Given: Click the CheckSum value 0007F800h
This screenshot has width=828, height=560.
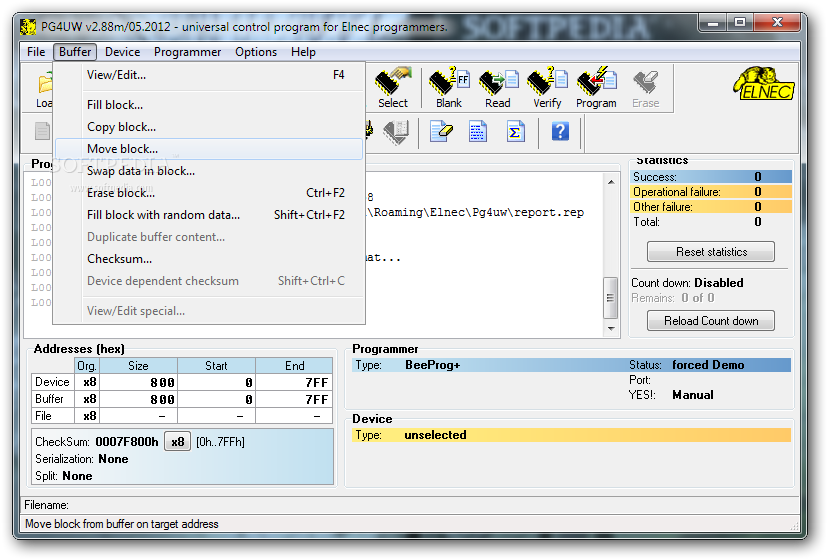Looking at the screenshot, I should coord(127,442).
